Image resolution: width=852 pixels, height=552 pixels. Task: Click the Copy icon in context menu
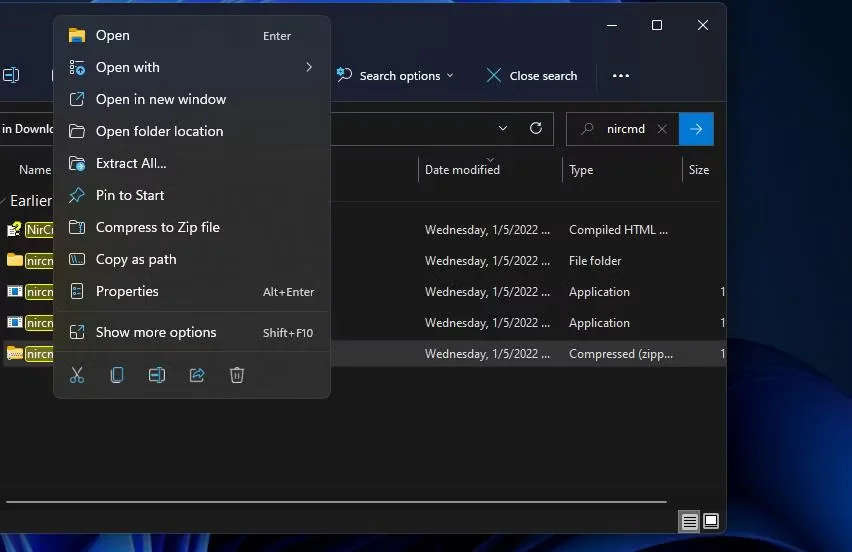[117, 375]
